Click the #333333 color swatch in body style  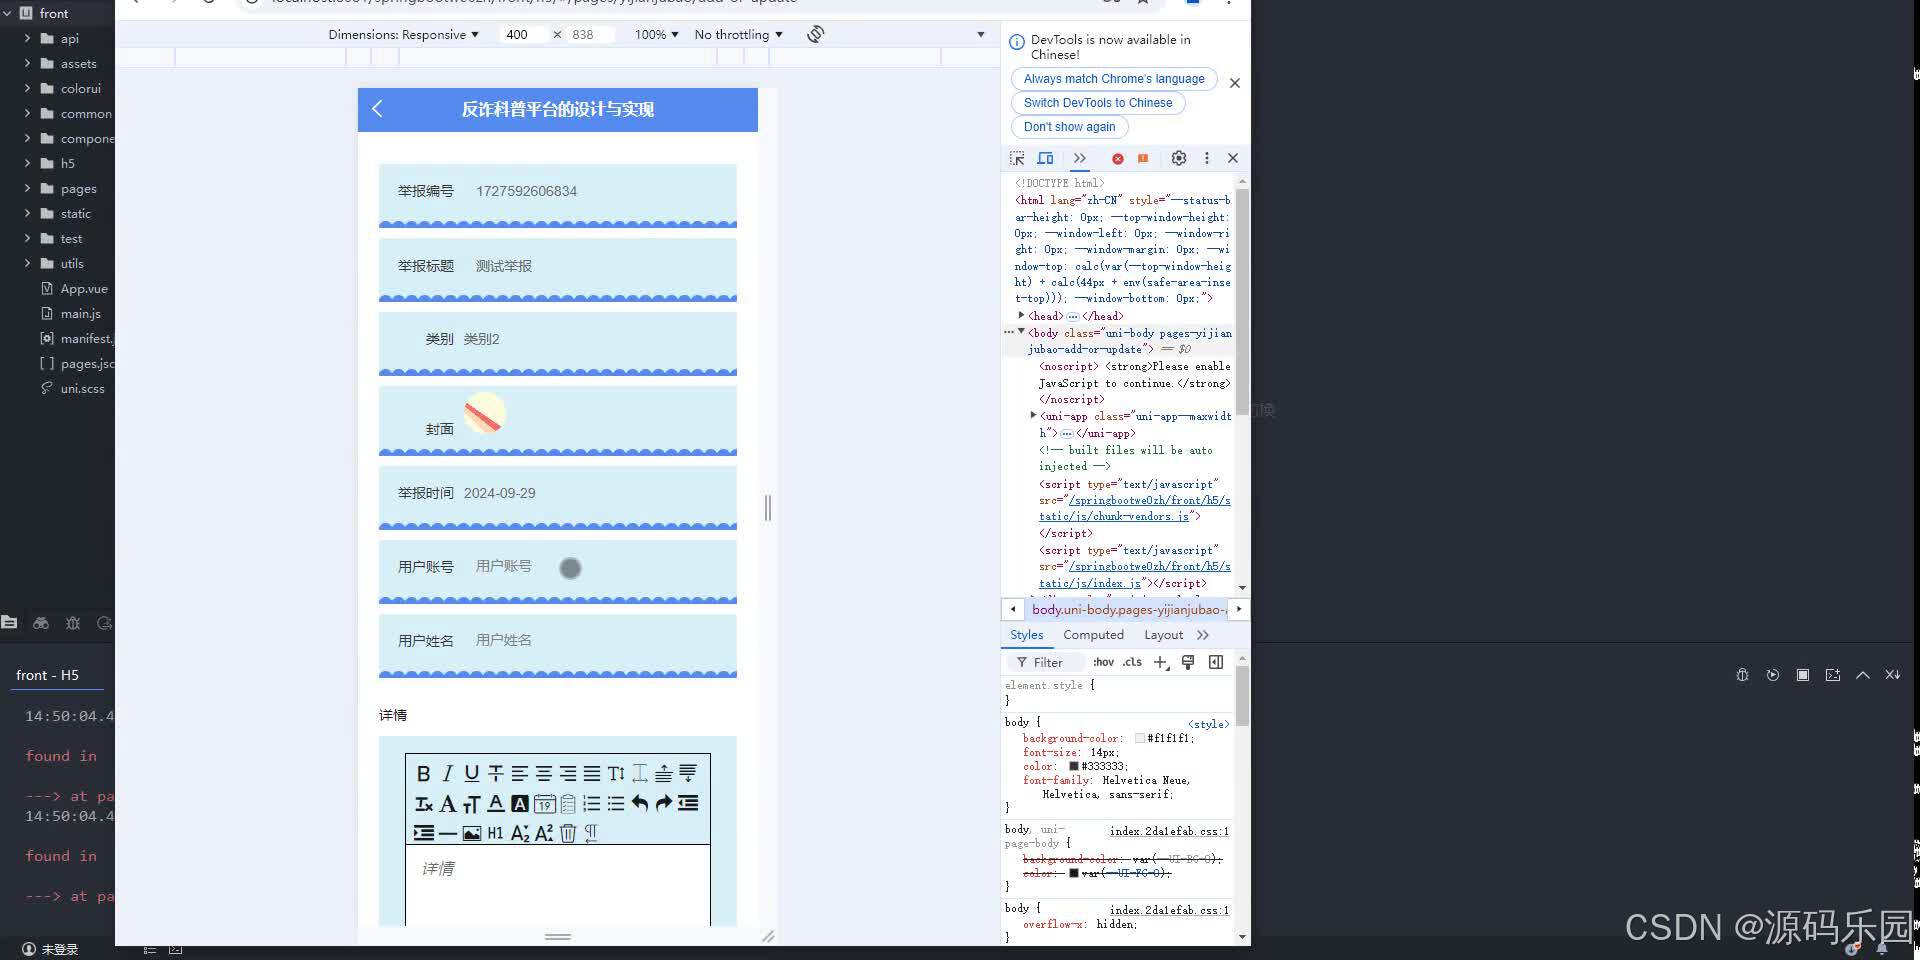coord(1075,766)
